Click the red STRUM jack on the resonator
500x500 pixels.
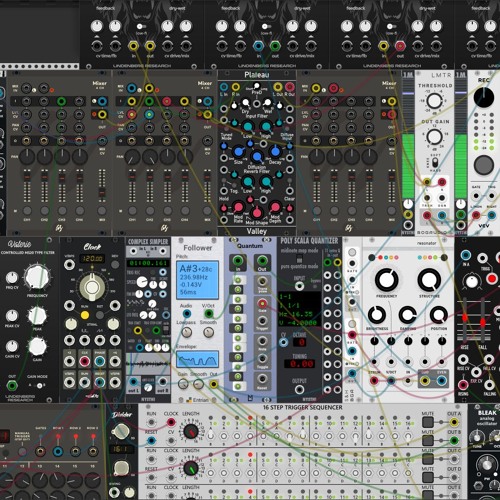pyautogui.click(x=374, y=380)
